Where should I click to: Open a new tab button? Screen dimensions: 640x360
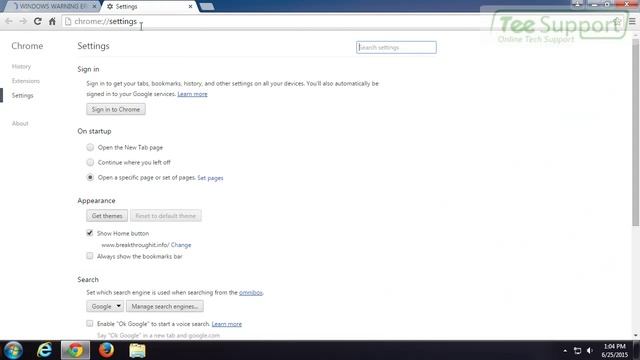click(x=207, y=7)
